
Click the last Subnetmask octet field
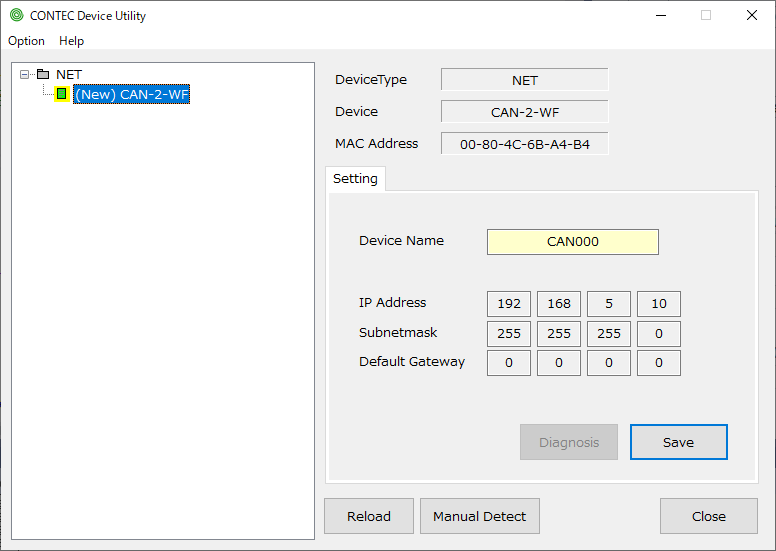click(658, 334)
